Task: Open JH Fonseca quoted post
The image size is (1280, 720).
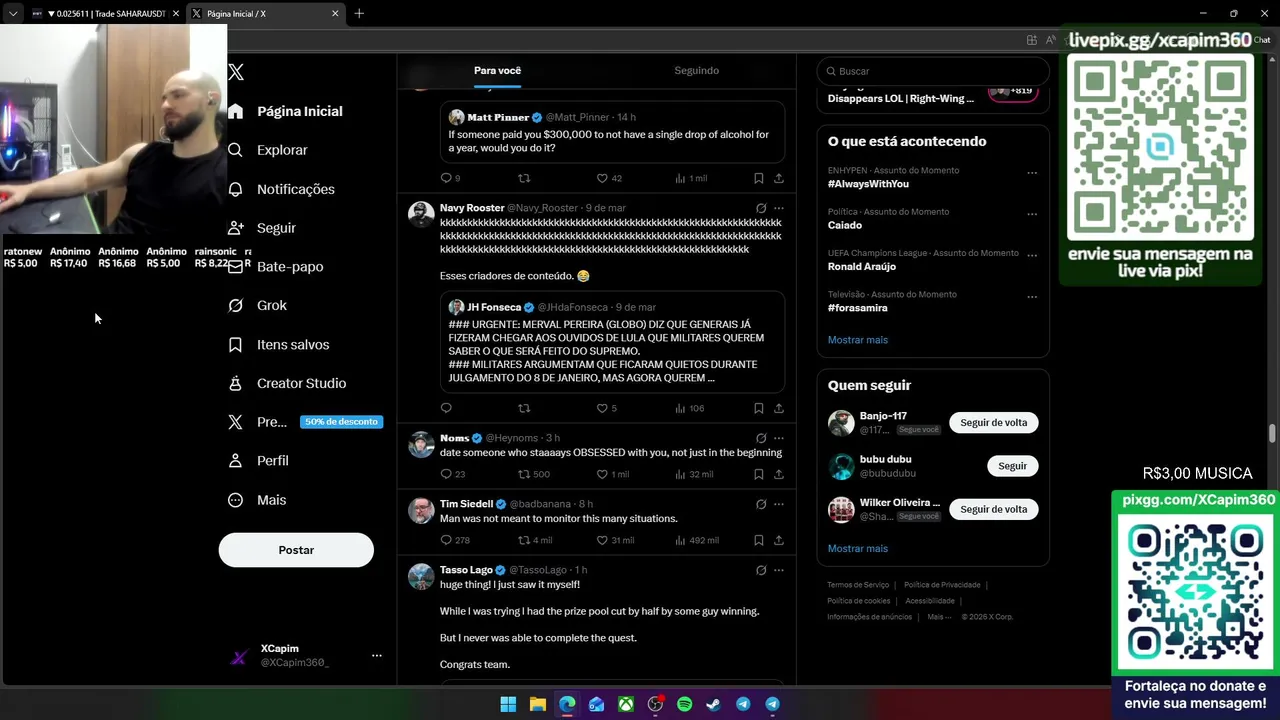Action: pyautogui.click(x=611, y=341)
